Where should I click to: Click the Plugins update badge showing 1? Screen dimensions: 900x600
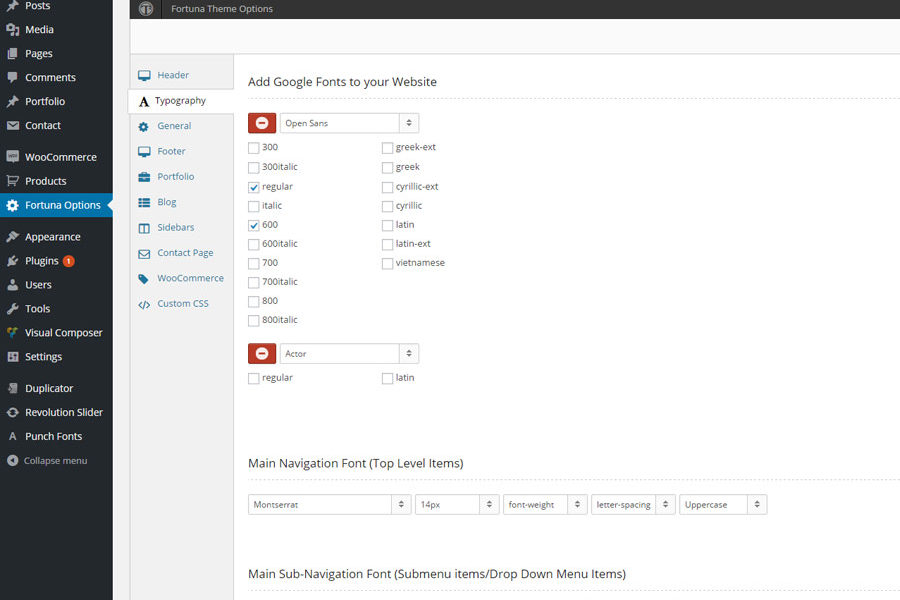click(x=68, y=261)
